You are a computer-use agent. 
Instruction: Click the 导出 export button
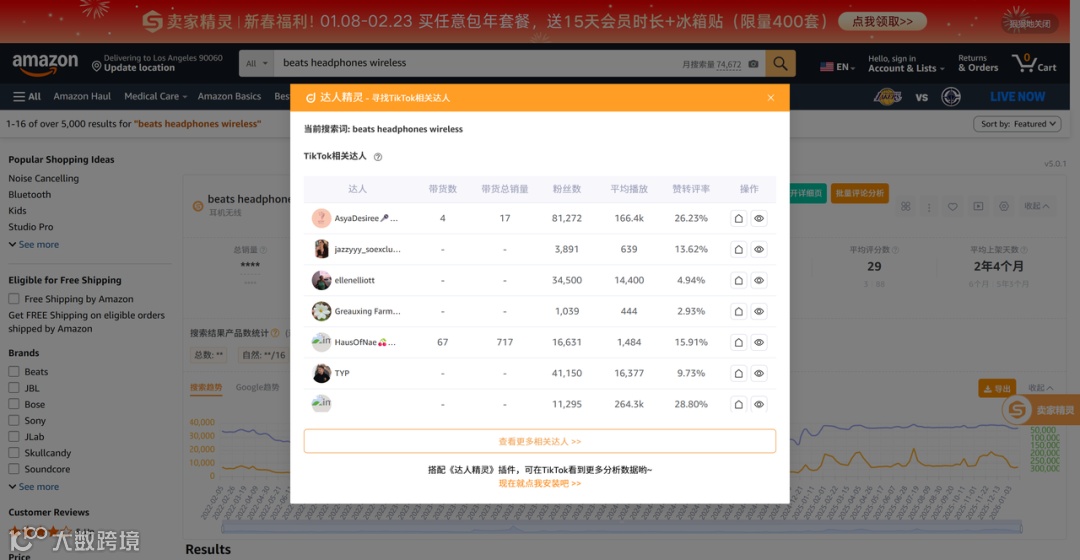(997, 388)
